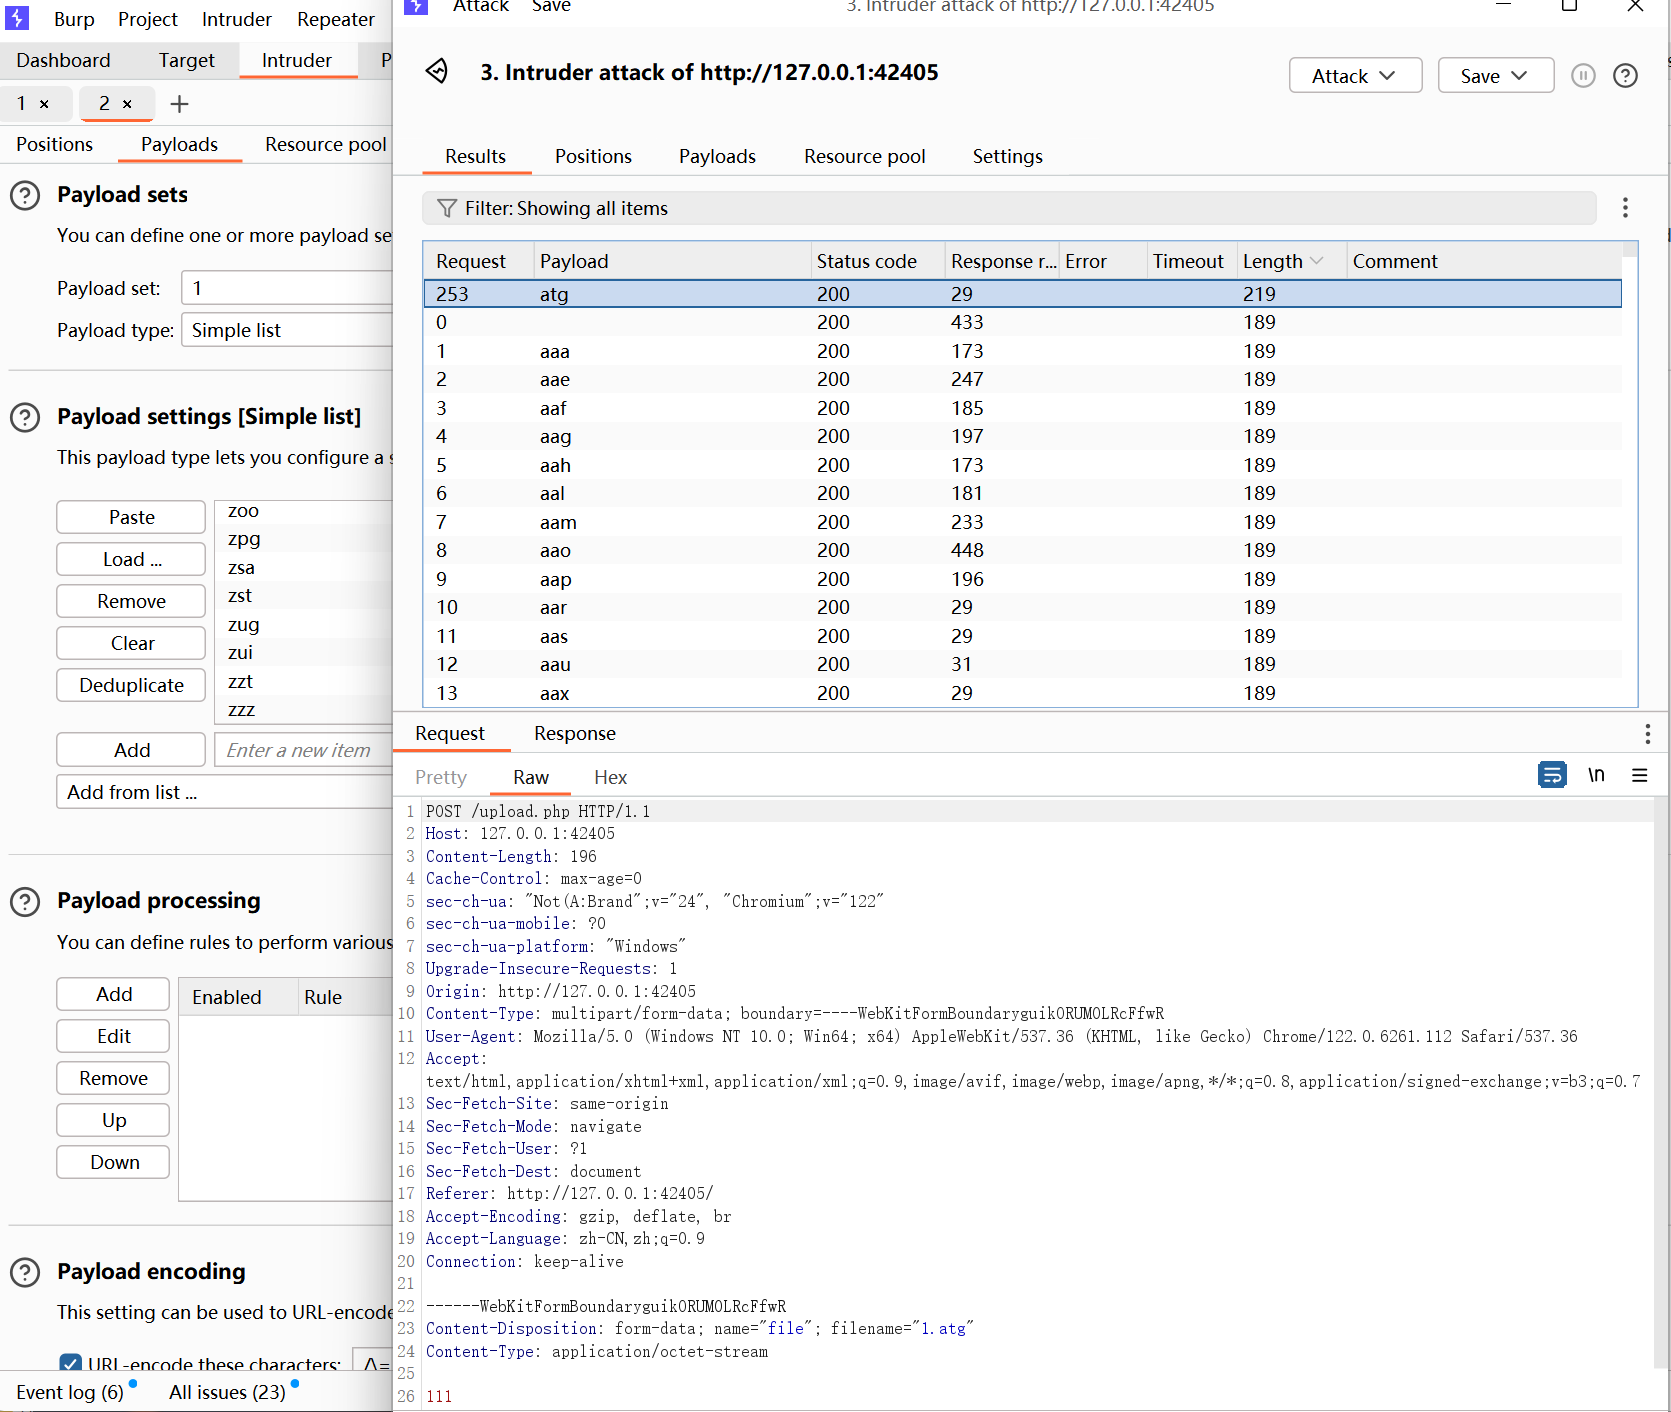Viewport: 1671px width, 1412px height.
Task: Click the filter funnel icon
Action: click(x=447, y=208)
